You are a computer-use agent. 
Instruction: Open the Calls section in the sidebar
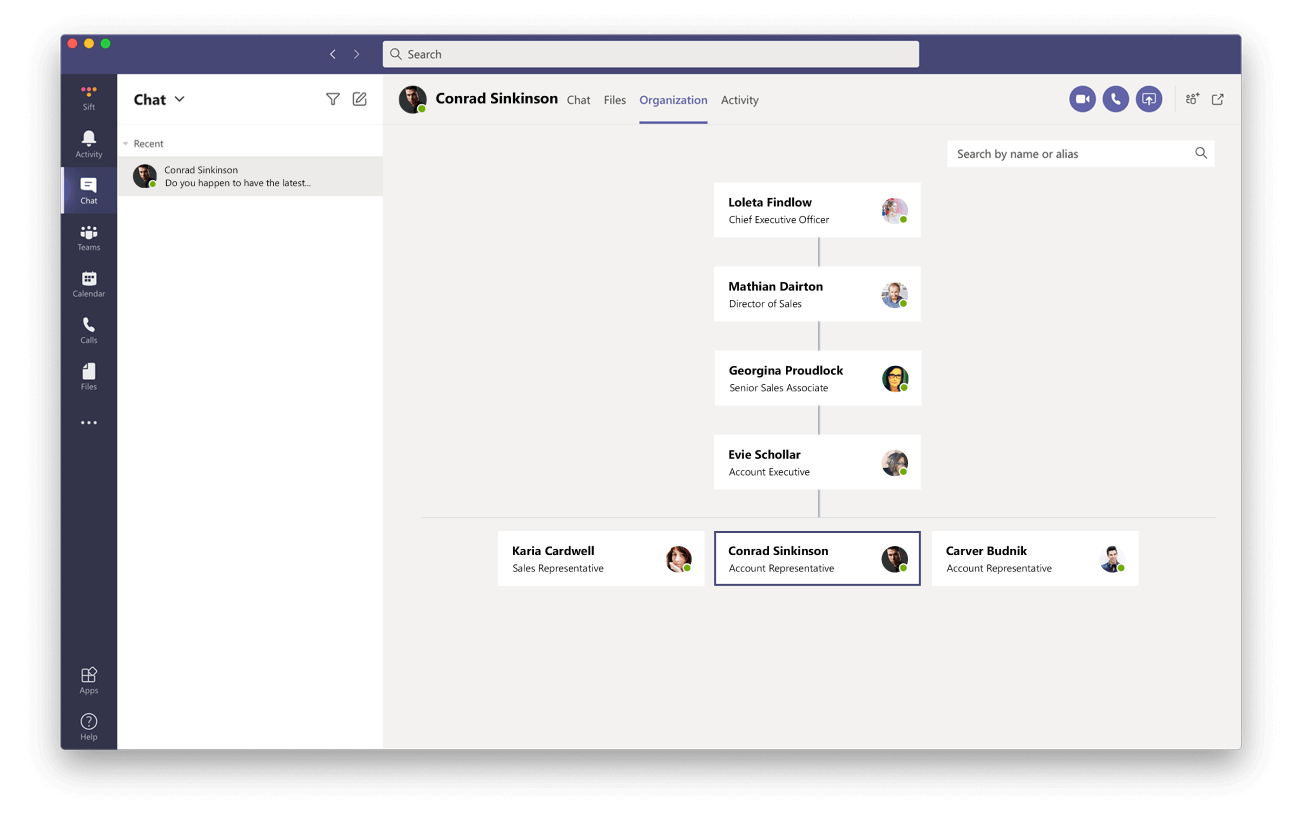[x=88, y=329]
